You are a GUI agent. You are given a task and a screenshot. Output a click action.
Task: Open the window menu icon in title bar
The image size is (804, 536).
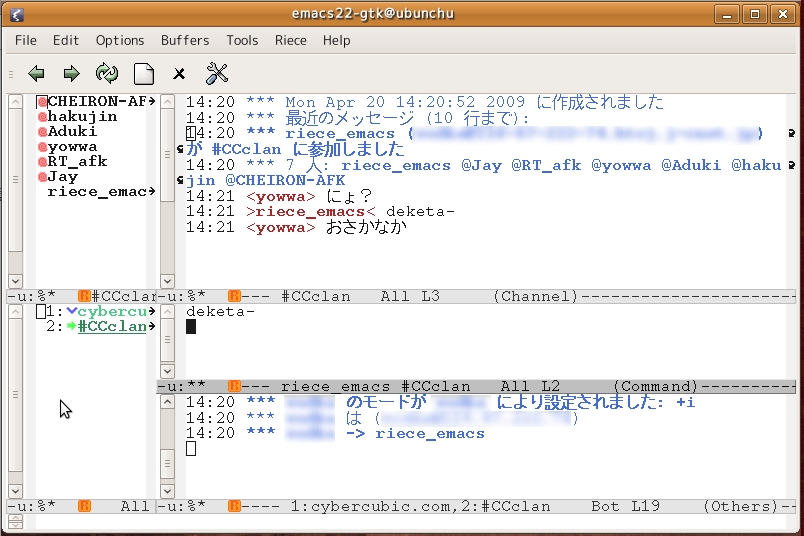(x=17, y=14)
